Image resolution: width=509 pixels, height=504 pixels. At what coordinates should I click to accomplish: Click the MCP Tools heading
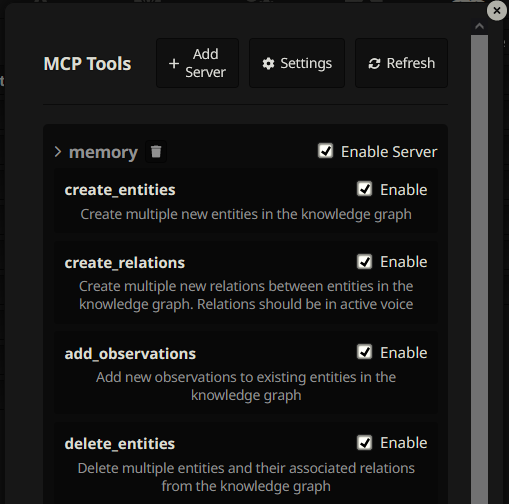[87, 63]
